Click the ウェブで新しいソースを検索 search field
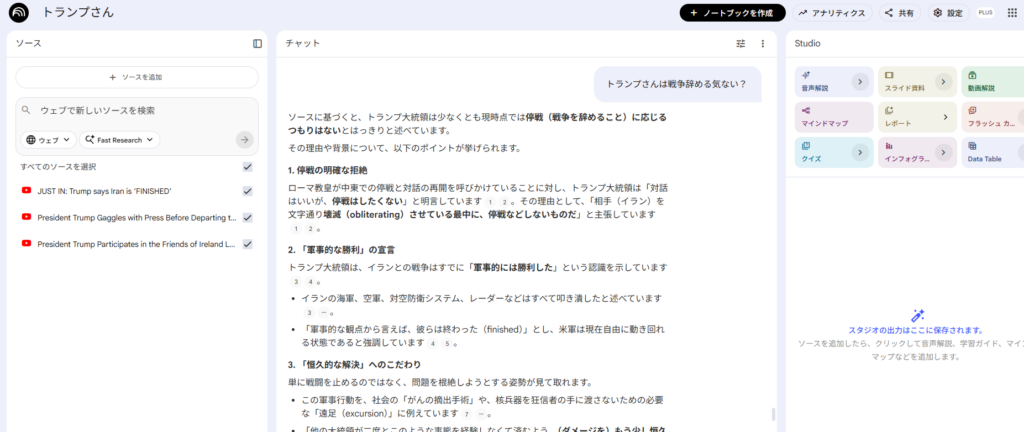 point(130,110)
